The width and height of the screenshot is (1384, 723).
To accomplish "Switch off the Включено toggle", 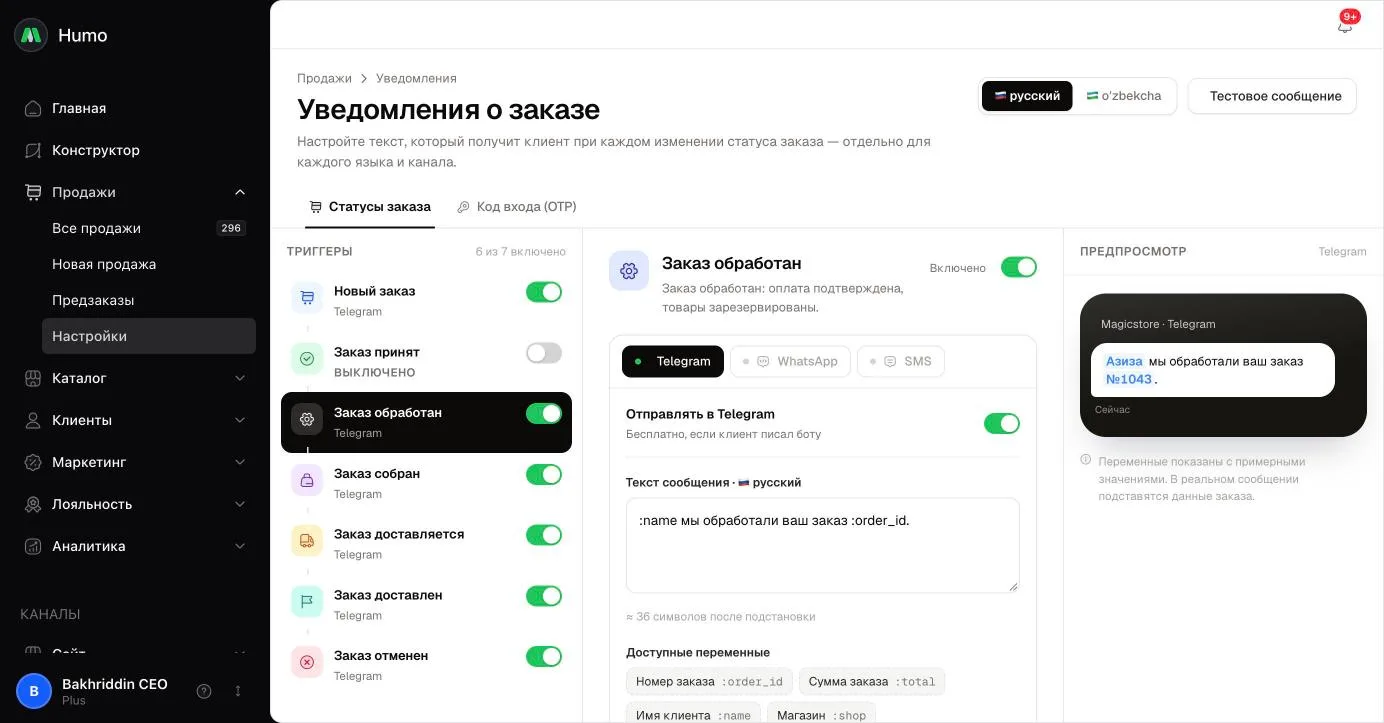I will click(x=1019, y=267).
